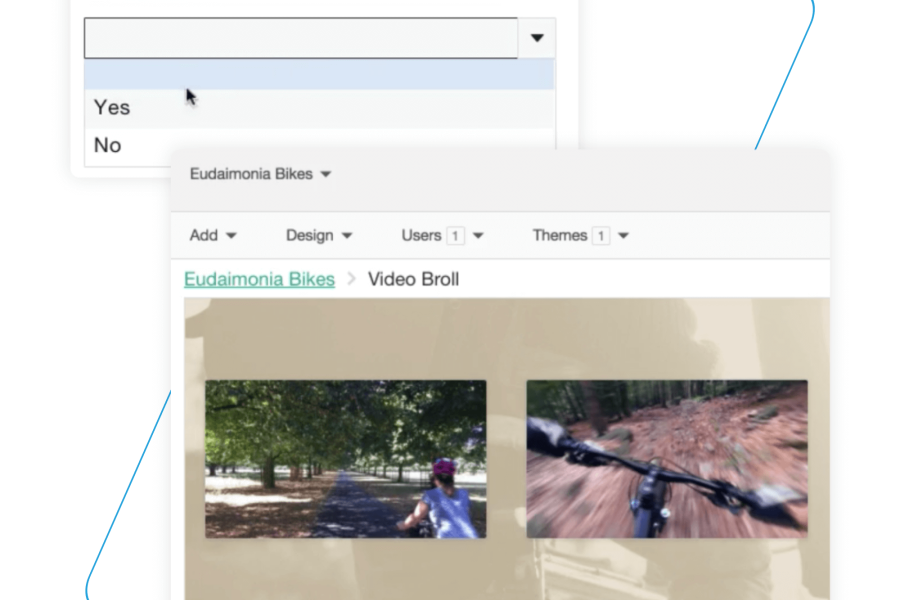This screenshot has height=600, width=900.
Task: Open the tree-lined path cyclist video thumbnail
Action: pos(346,459)
